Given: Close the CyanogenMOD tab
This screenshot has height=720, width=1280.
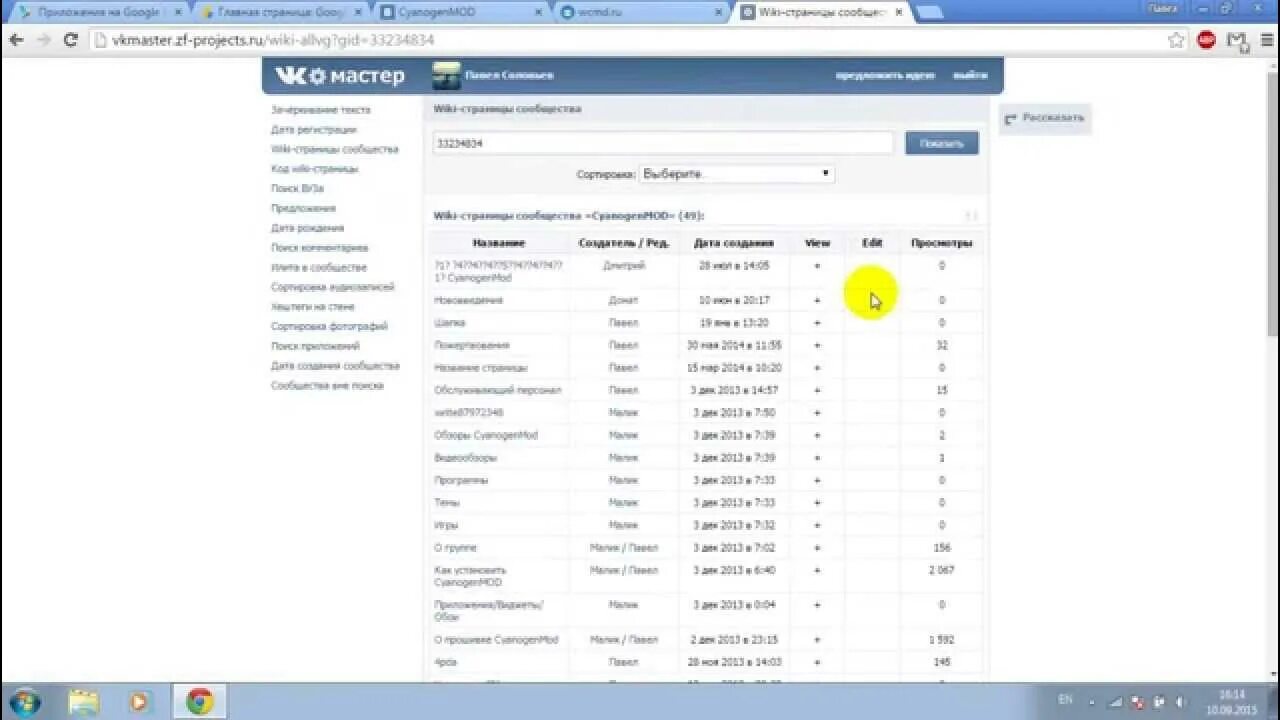Looking at the screenshot, I should tap(536, 12).
